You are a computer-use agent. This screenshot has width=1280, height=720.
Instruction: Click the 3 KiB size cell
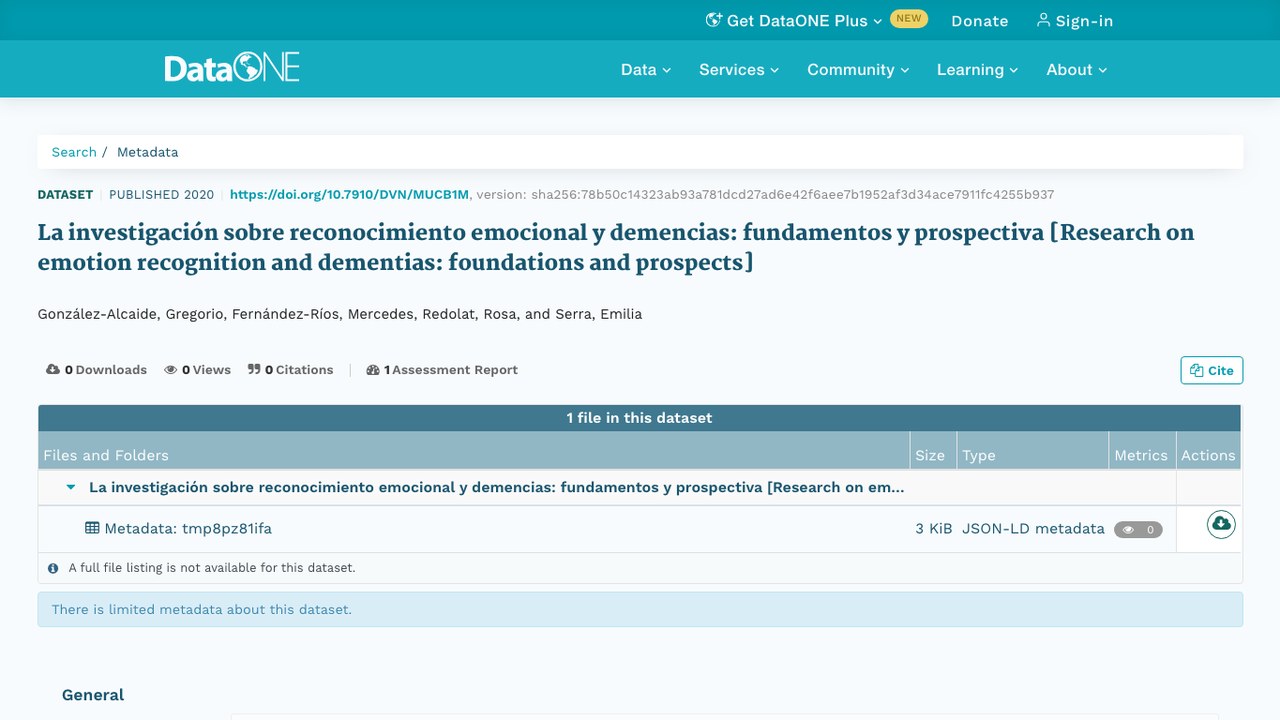click(933, 528)
